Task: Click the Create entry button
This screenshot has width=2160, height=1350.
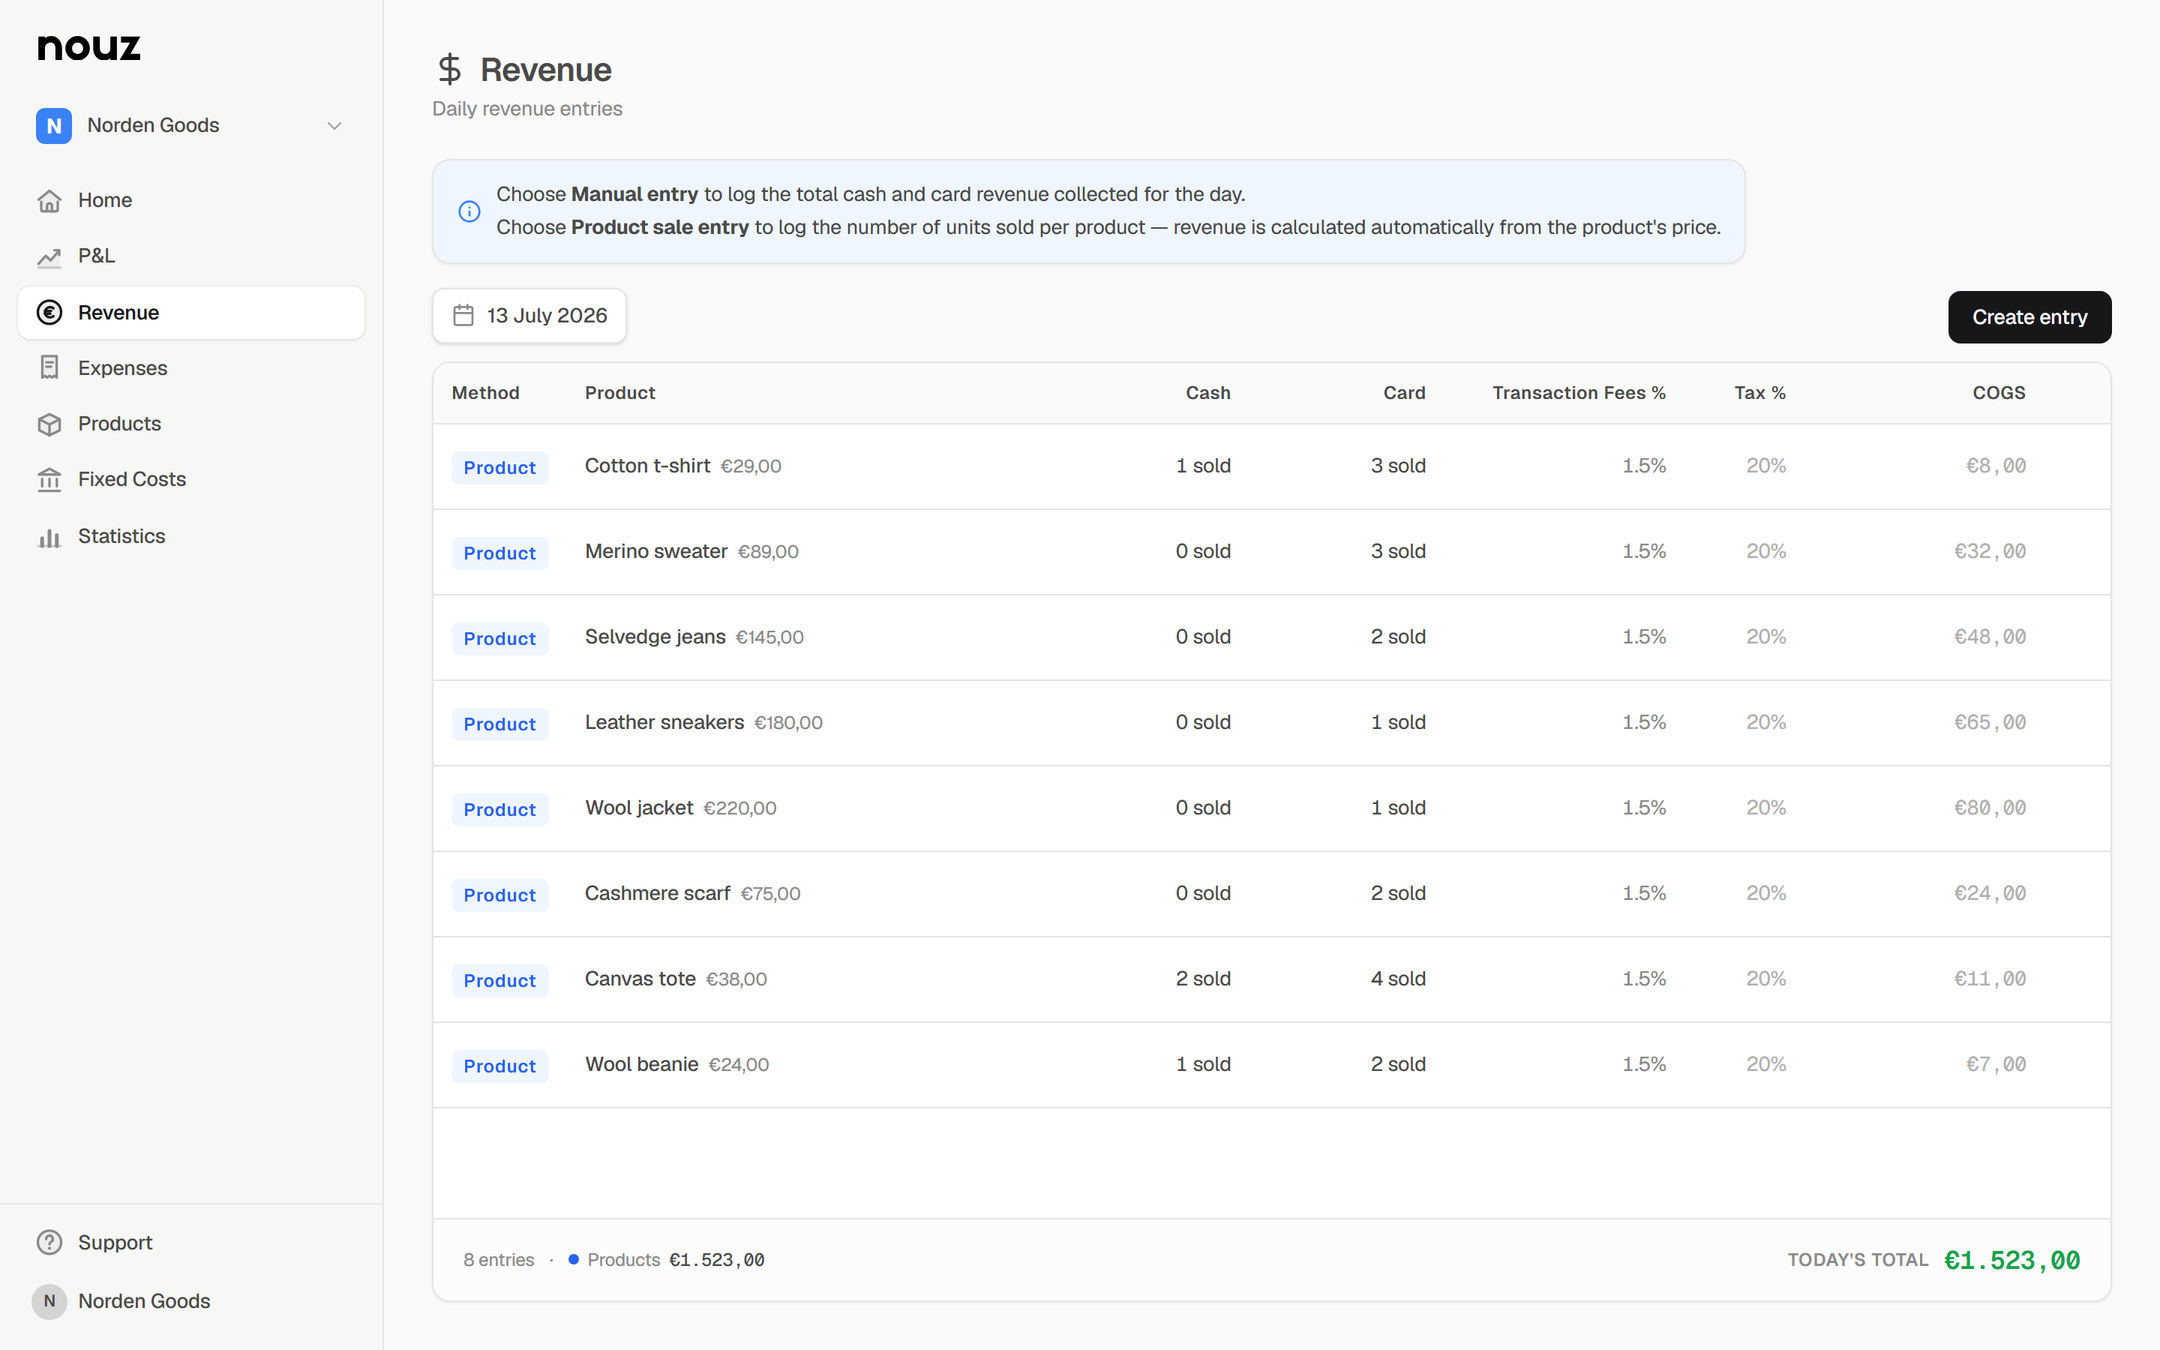Action: (2029, 317)
